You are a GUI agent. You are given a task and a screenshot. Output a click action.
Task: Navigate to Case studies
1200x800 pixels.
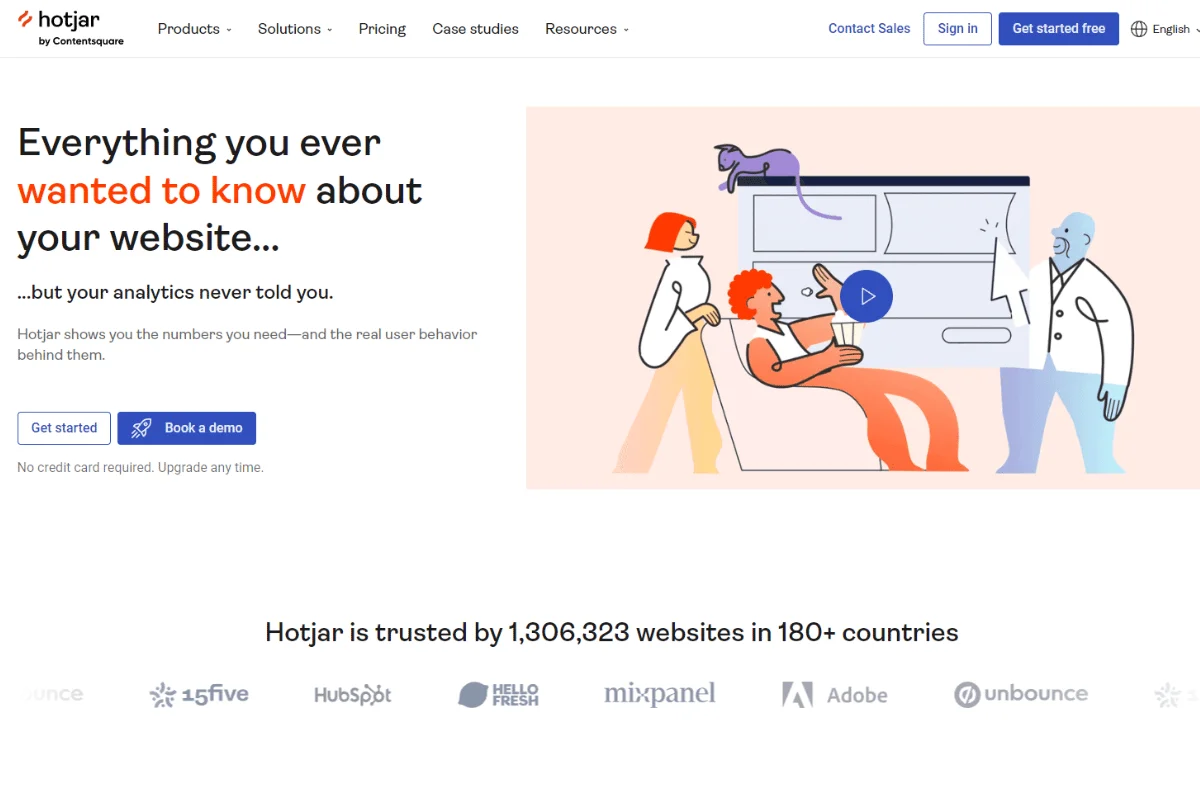pos(475,29)
